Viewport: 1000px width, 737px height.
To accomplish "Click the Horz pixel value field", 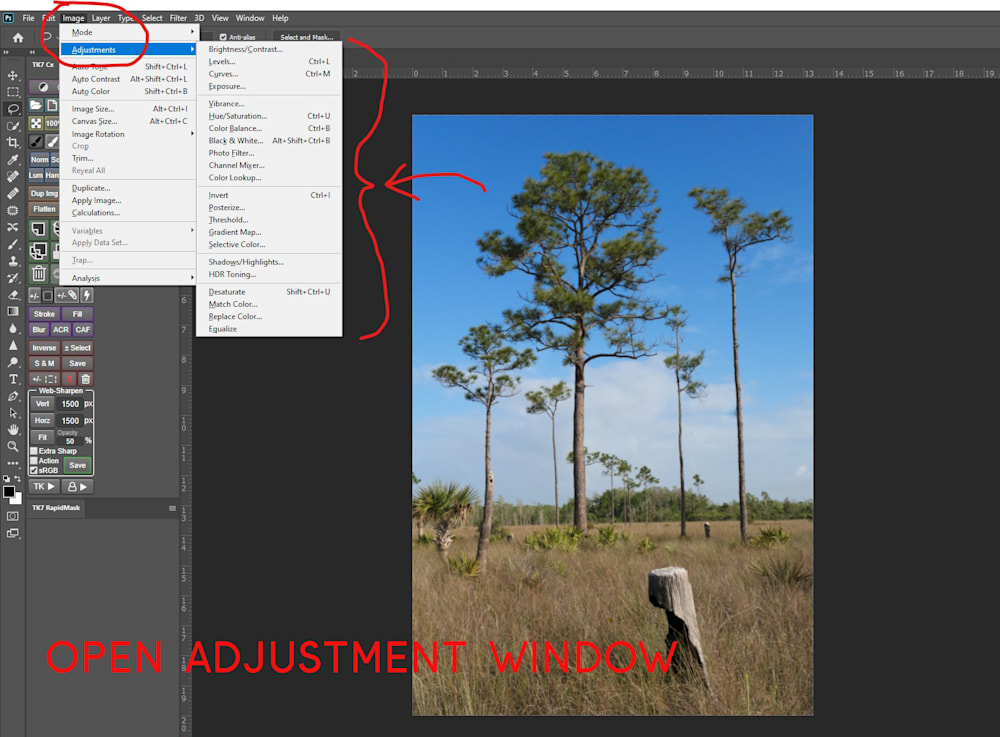I will (x=70, y=421).
